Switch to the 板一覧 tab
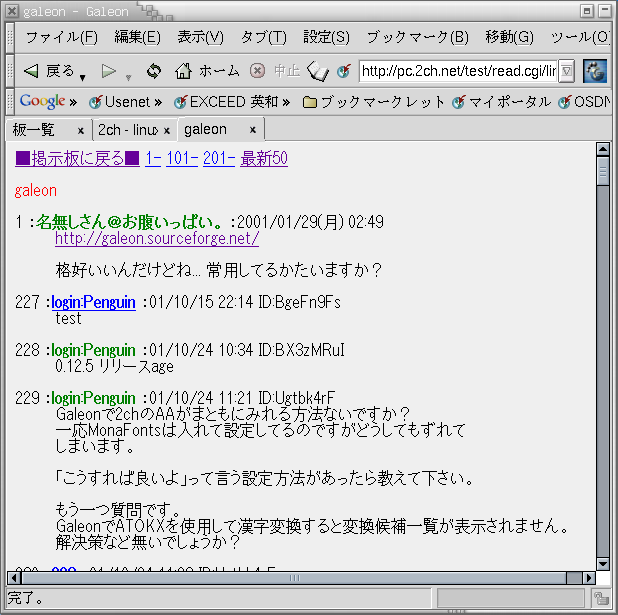Screen dimensions: 618x615 [34, 130]
